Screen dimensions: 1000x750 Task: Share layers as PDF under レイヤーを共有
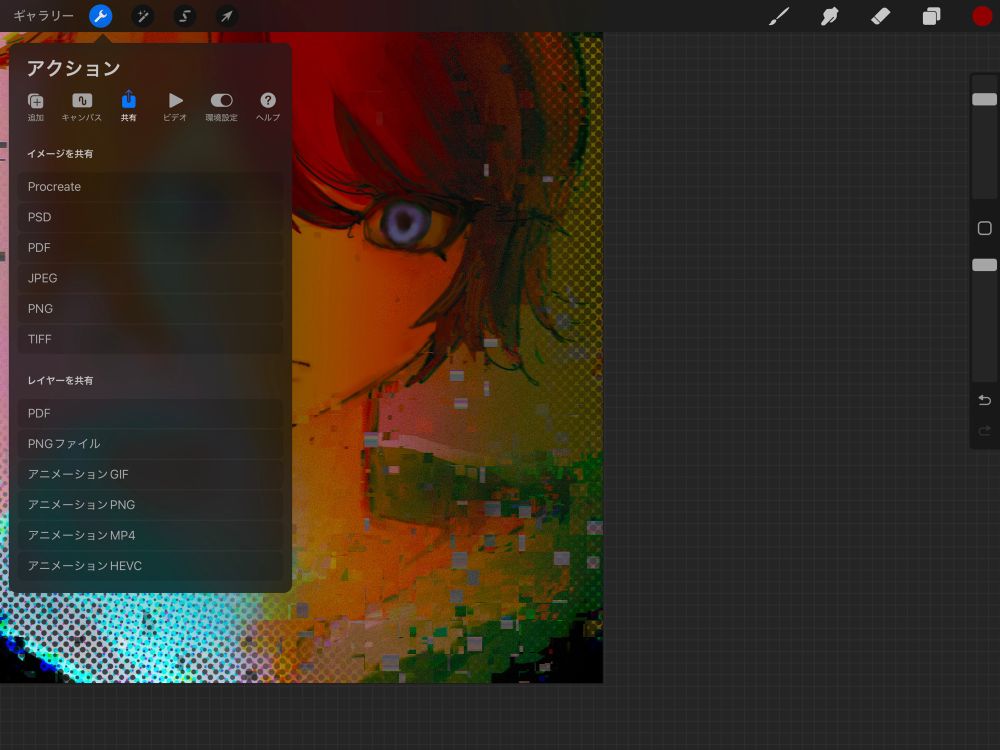150,413
